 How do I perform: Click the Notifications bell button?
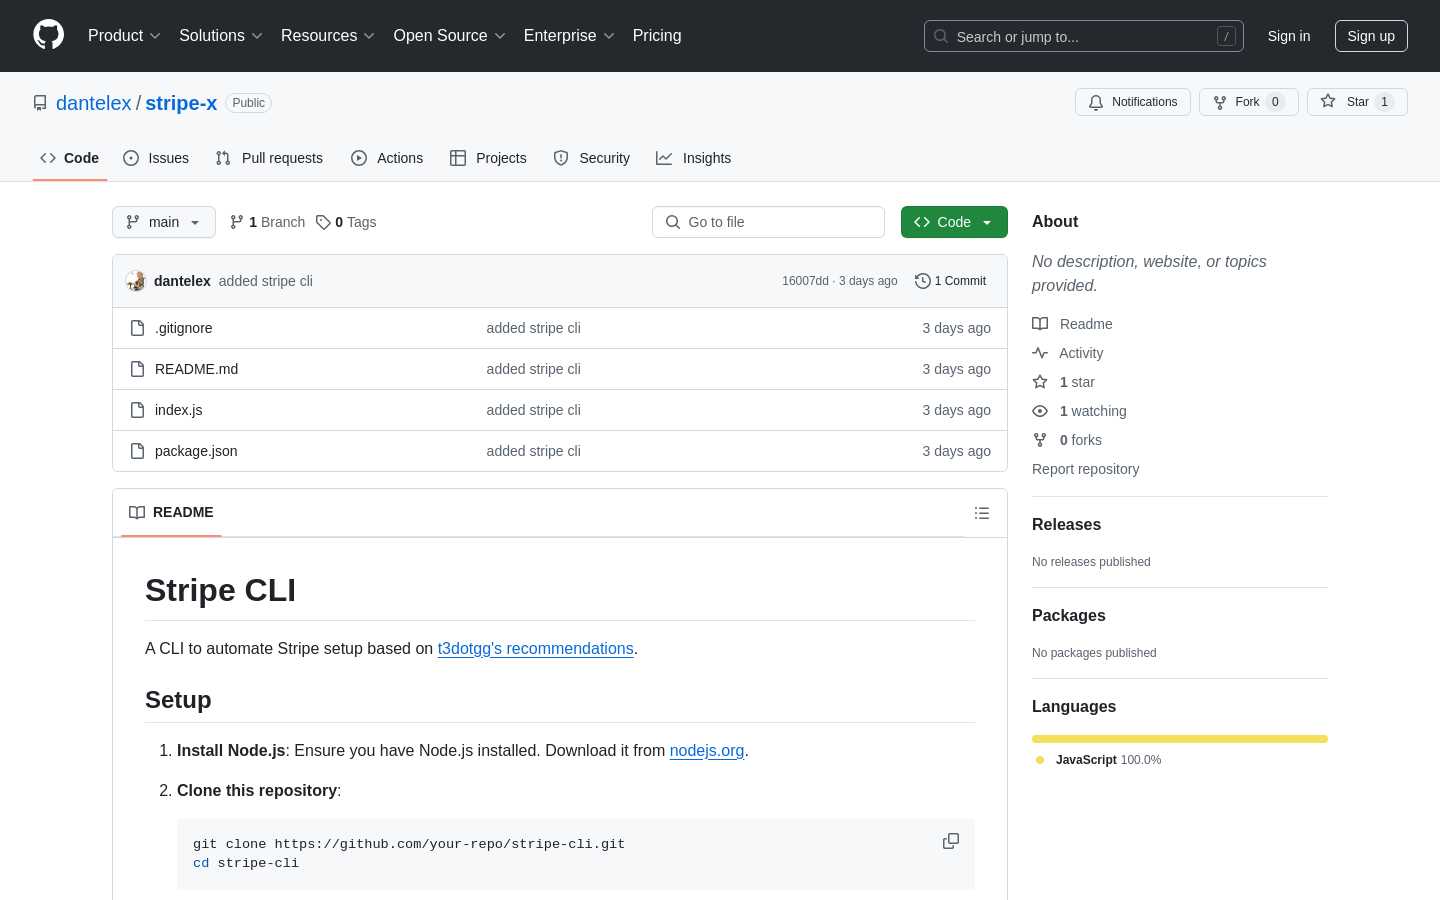pyautogui.click(x=1133, y=102)
